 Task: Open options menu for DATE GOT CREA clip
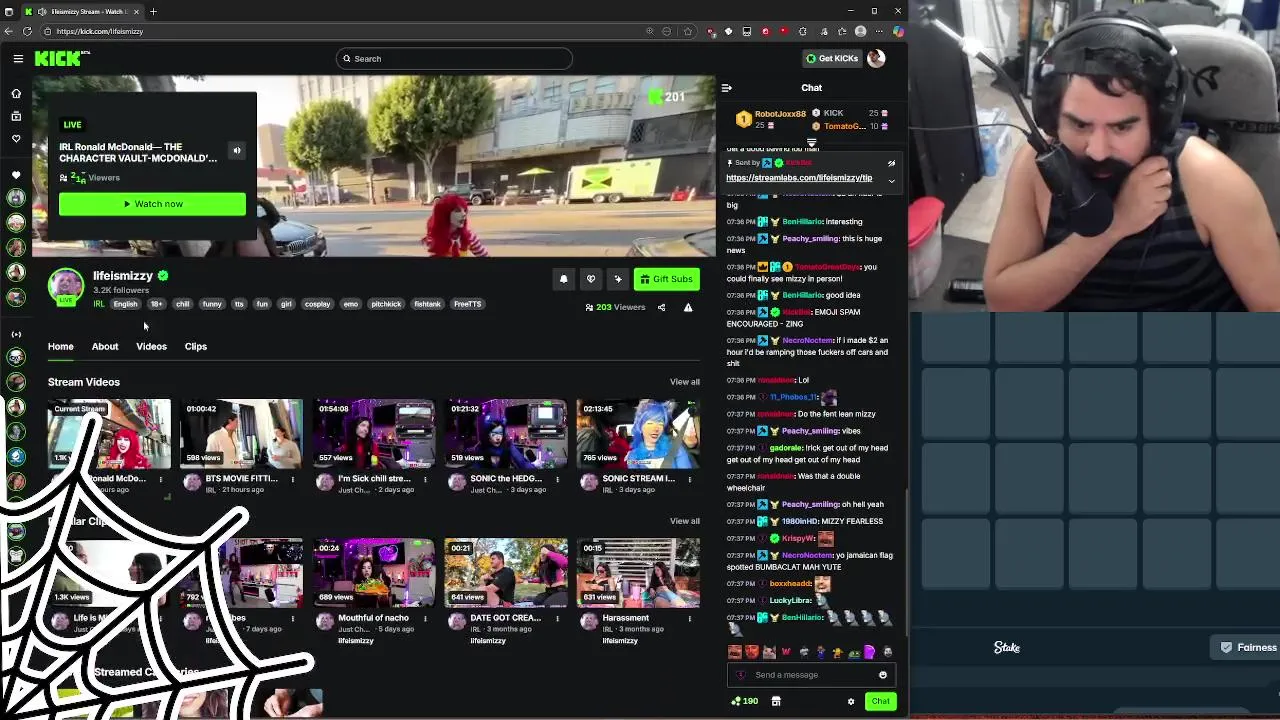click(557, 618)
